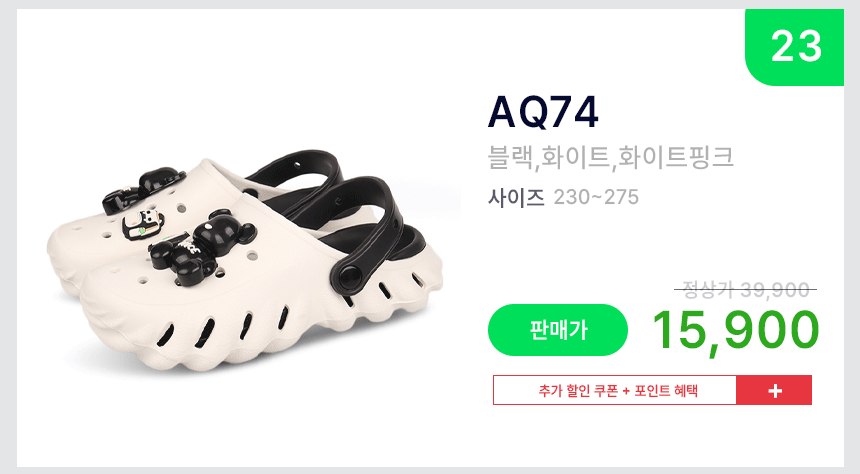Image resolution: width=860 pixels, height=474 pixels.
Task: Open the AQ74 product title
Action: [543, 112]
